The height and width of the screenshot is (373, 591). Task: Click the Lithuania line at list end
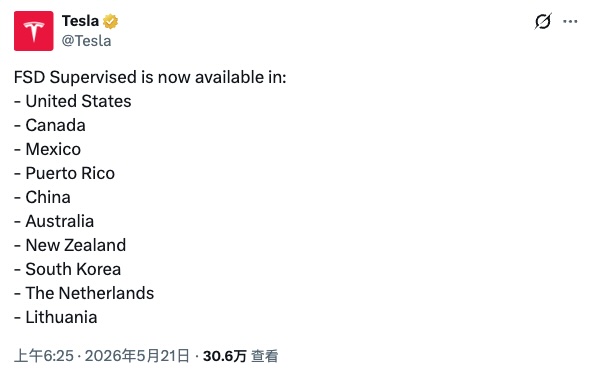(x=56, y=318)
